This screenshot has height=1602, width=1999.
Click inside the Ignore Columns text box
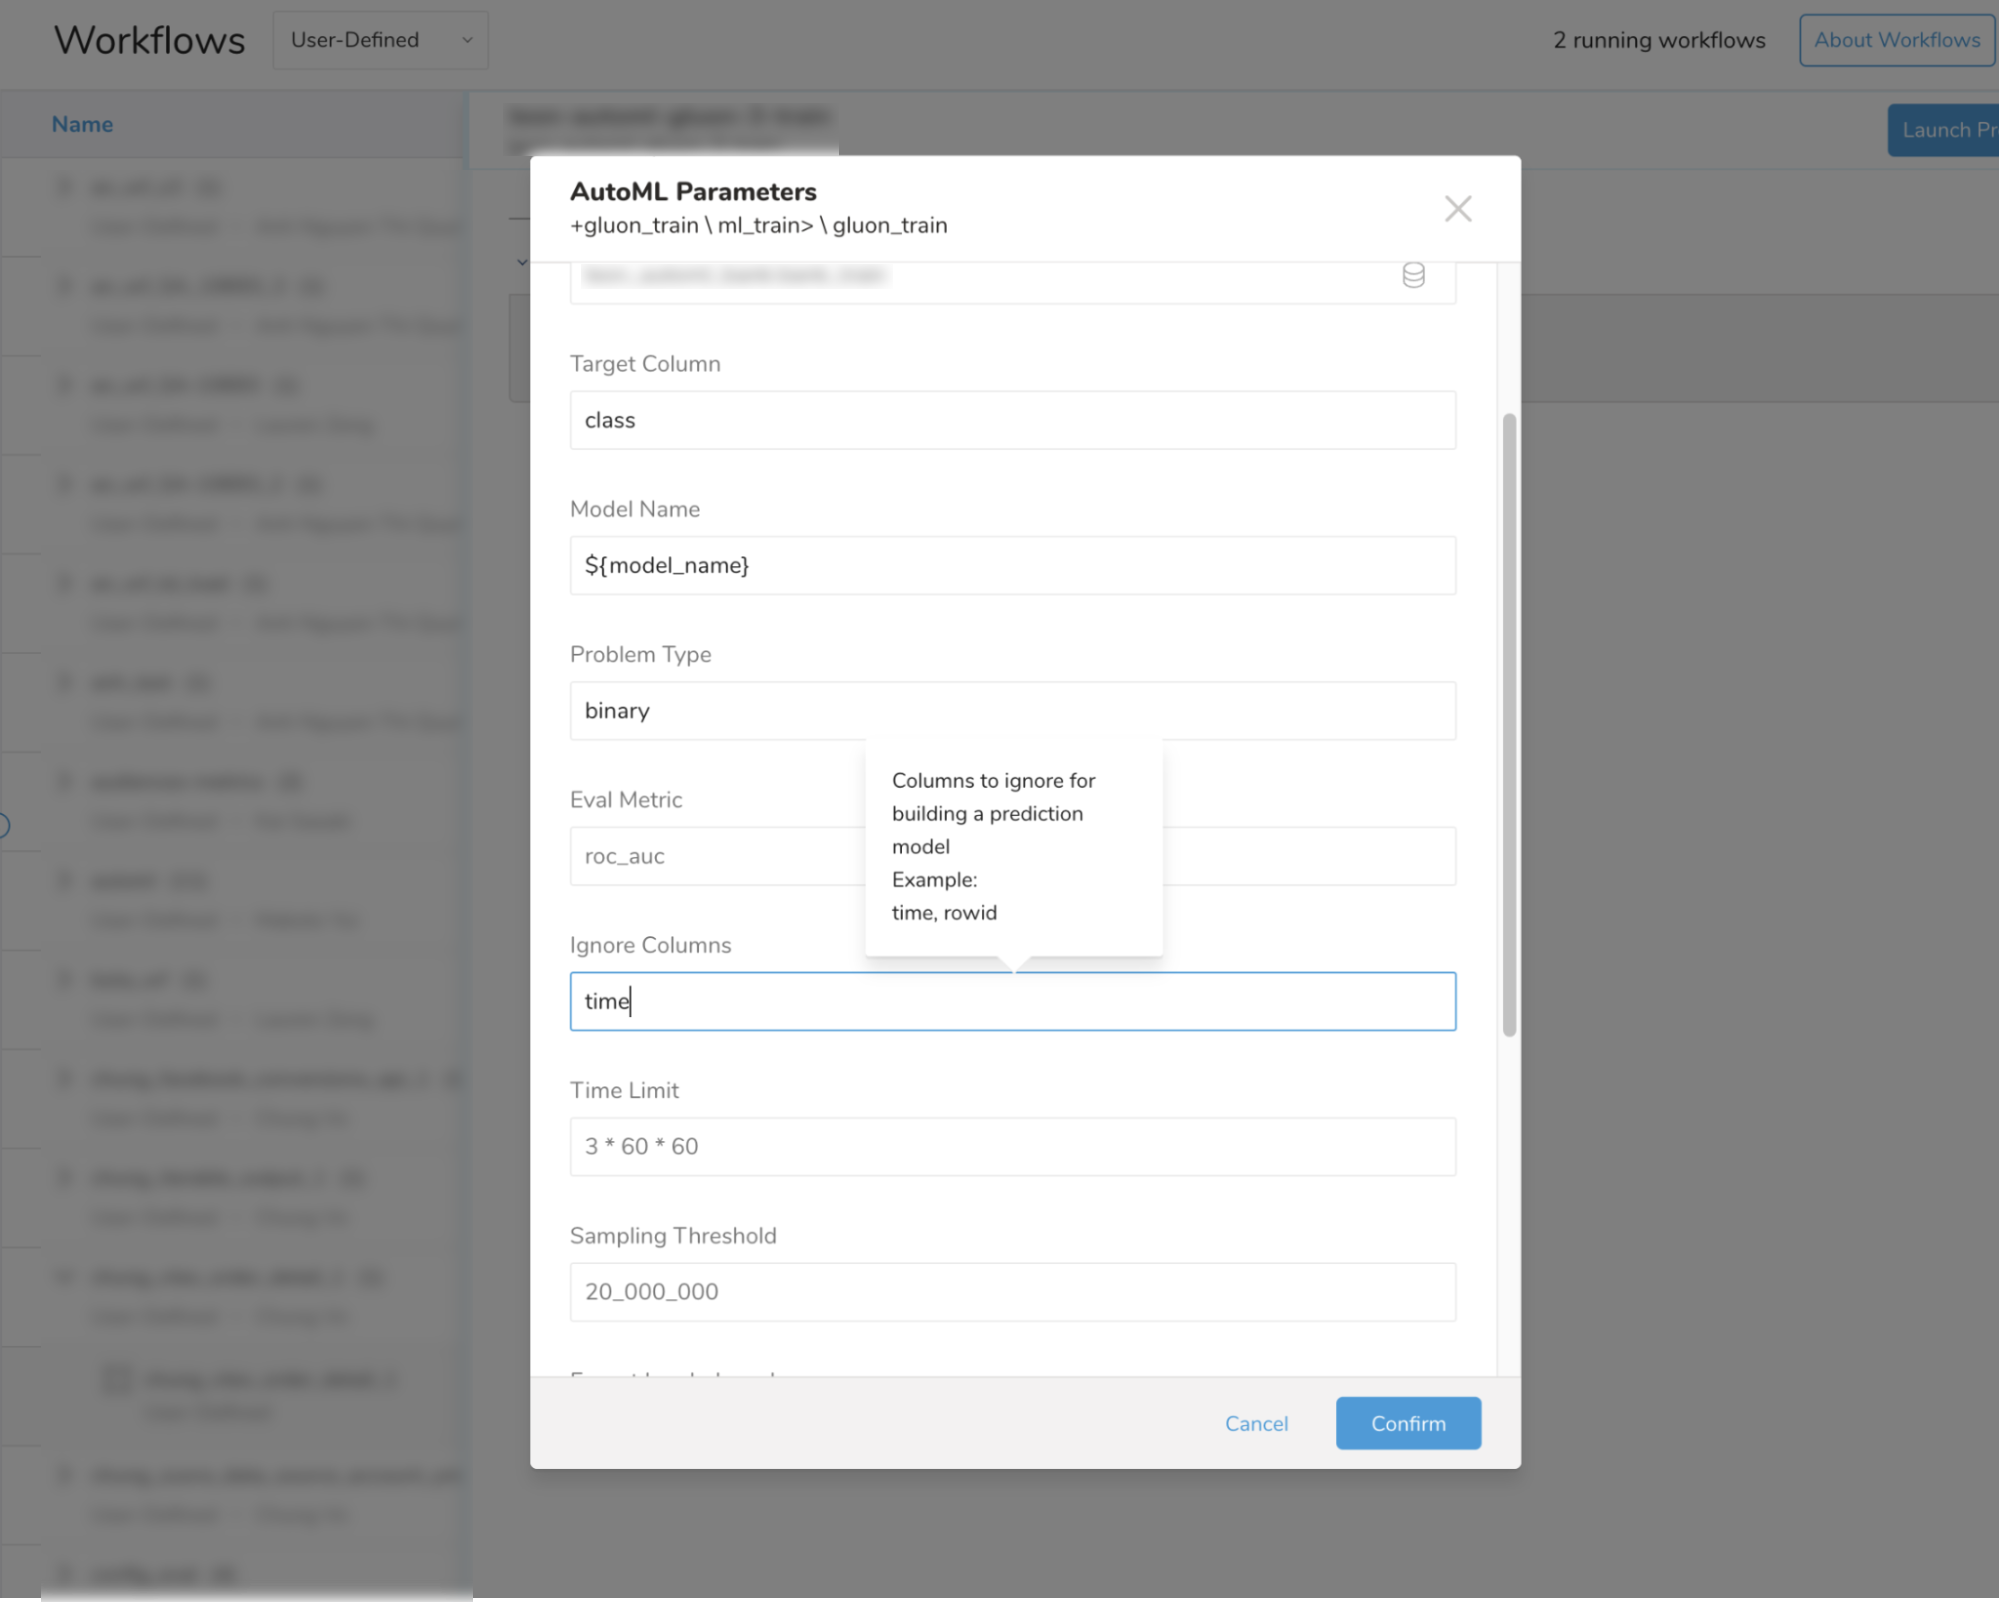(1011, 1002)
